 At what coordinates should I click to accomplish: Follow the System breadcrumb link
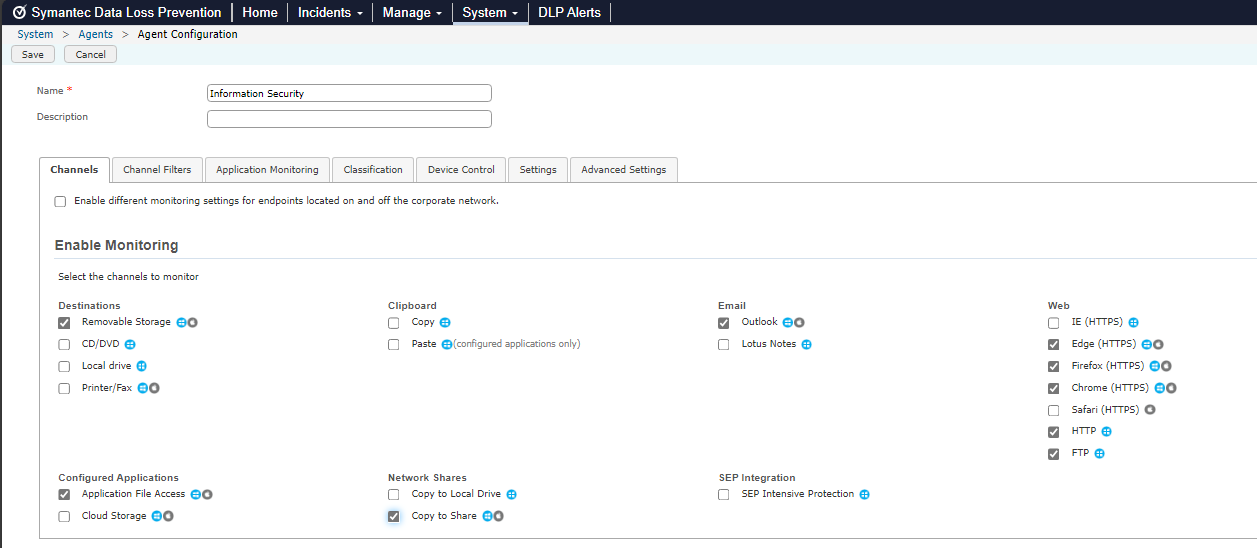point(35,34)
